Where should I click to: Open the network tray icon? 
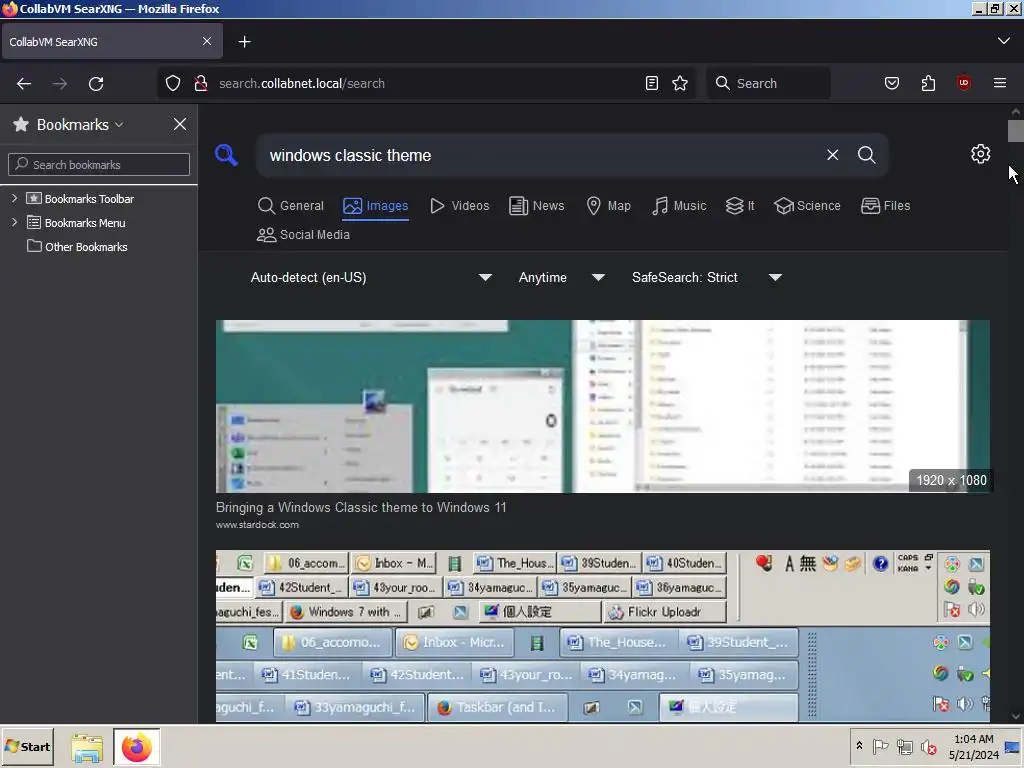pos(904,746)
